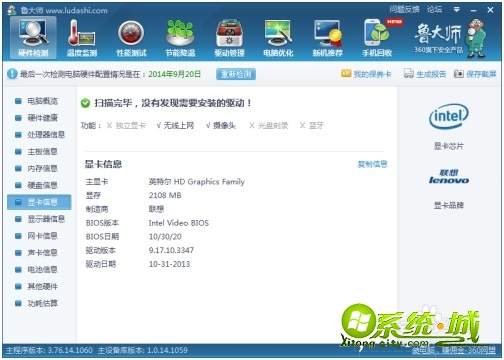The image size is (504, 360).
Task: Launch the 性能测试 performance test
Action: pyautogui.click(x=131, y=38)
